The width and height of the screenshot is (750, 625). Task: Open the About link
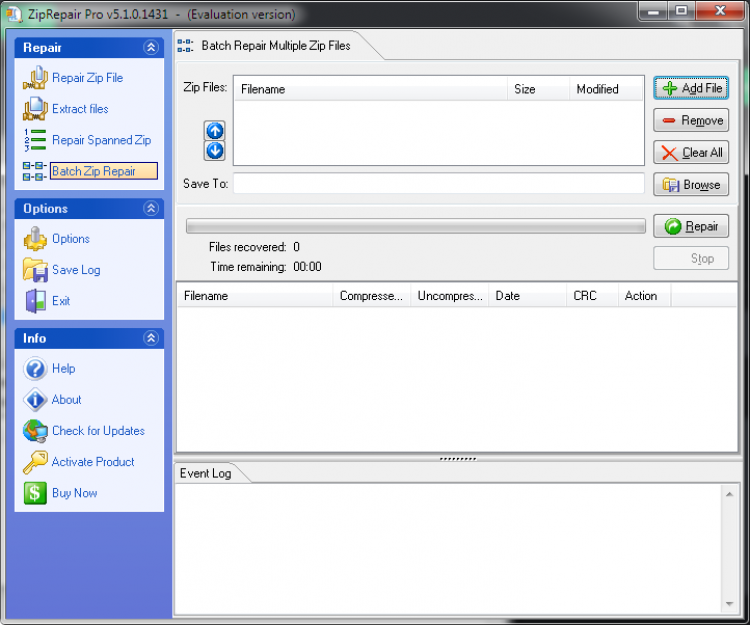coord(66,400)
